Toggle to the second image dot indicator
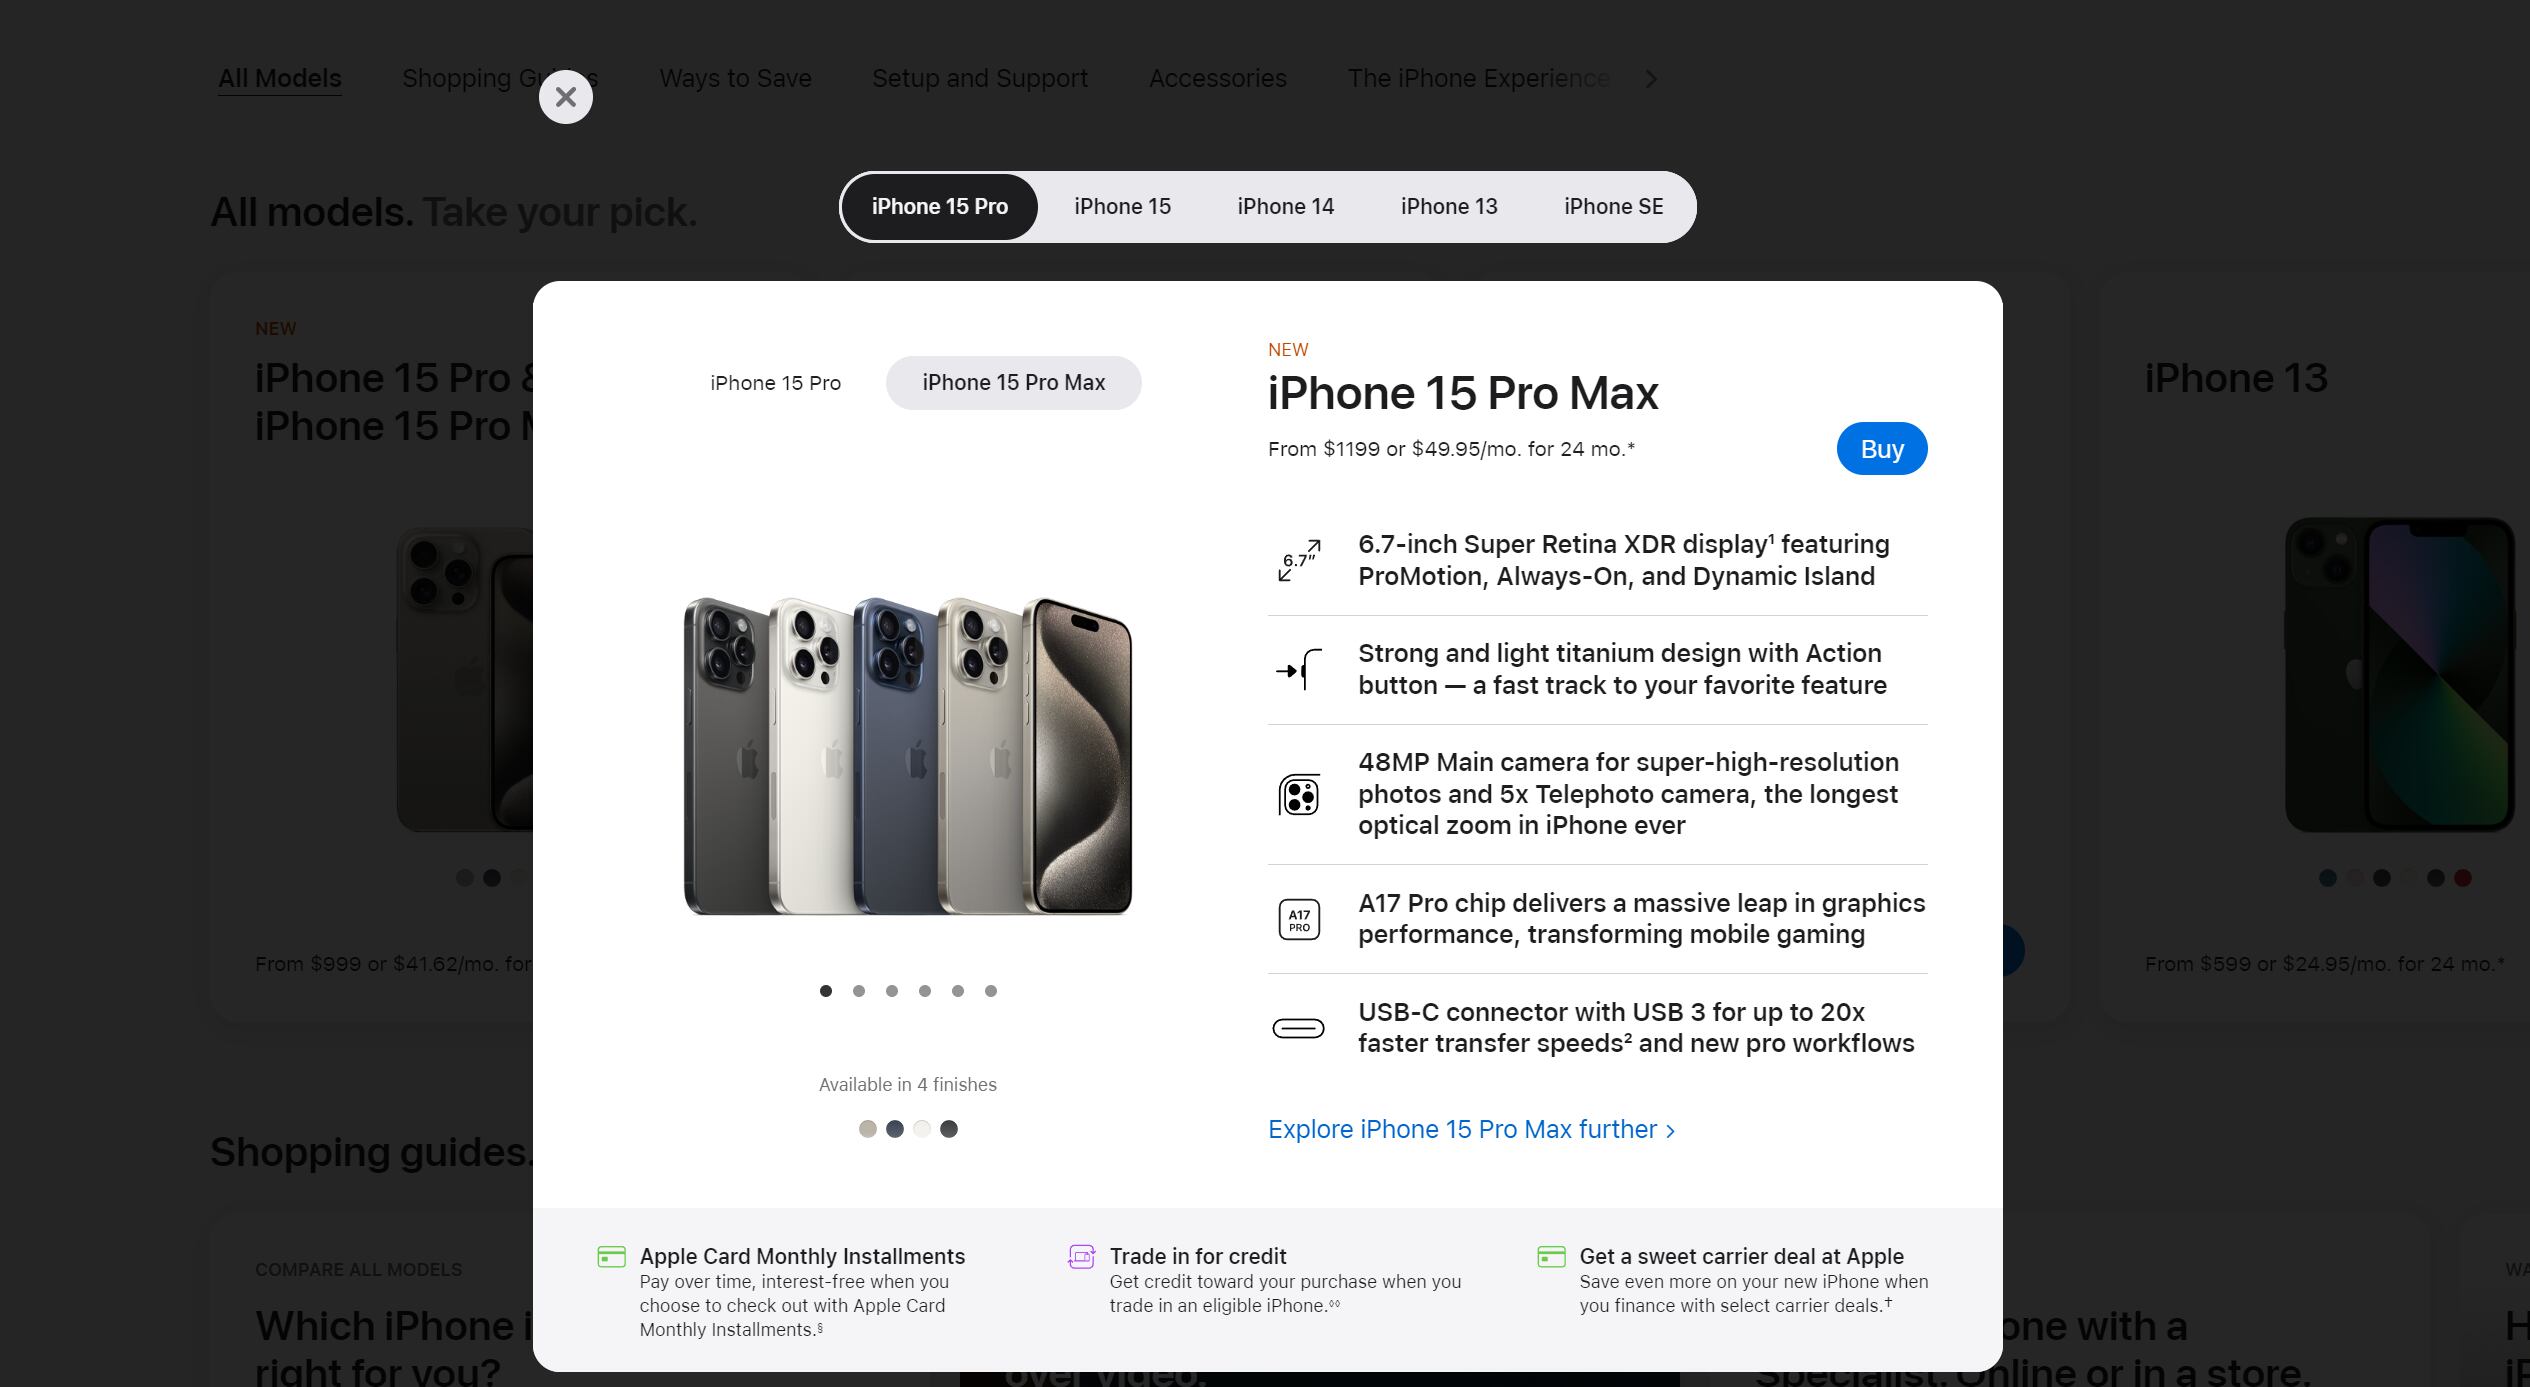This screenshot has width=2530, height=1387. (857, 991)
